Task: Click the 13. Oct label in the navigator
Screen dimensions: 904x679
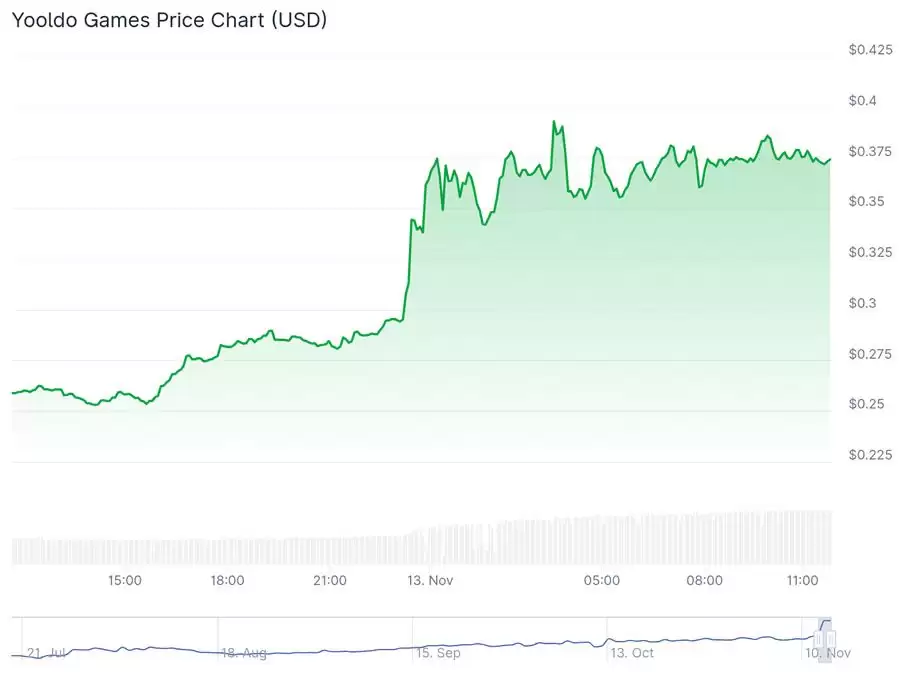Action: click(x=632, y=653)
